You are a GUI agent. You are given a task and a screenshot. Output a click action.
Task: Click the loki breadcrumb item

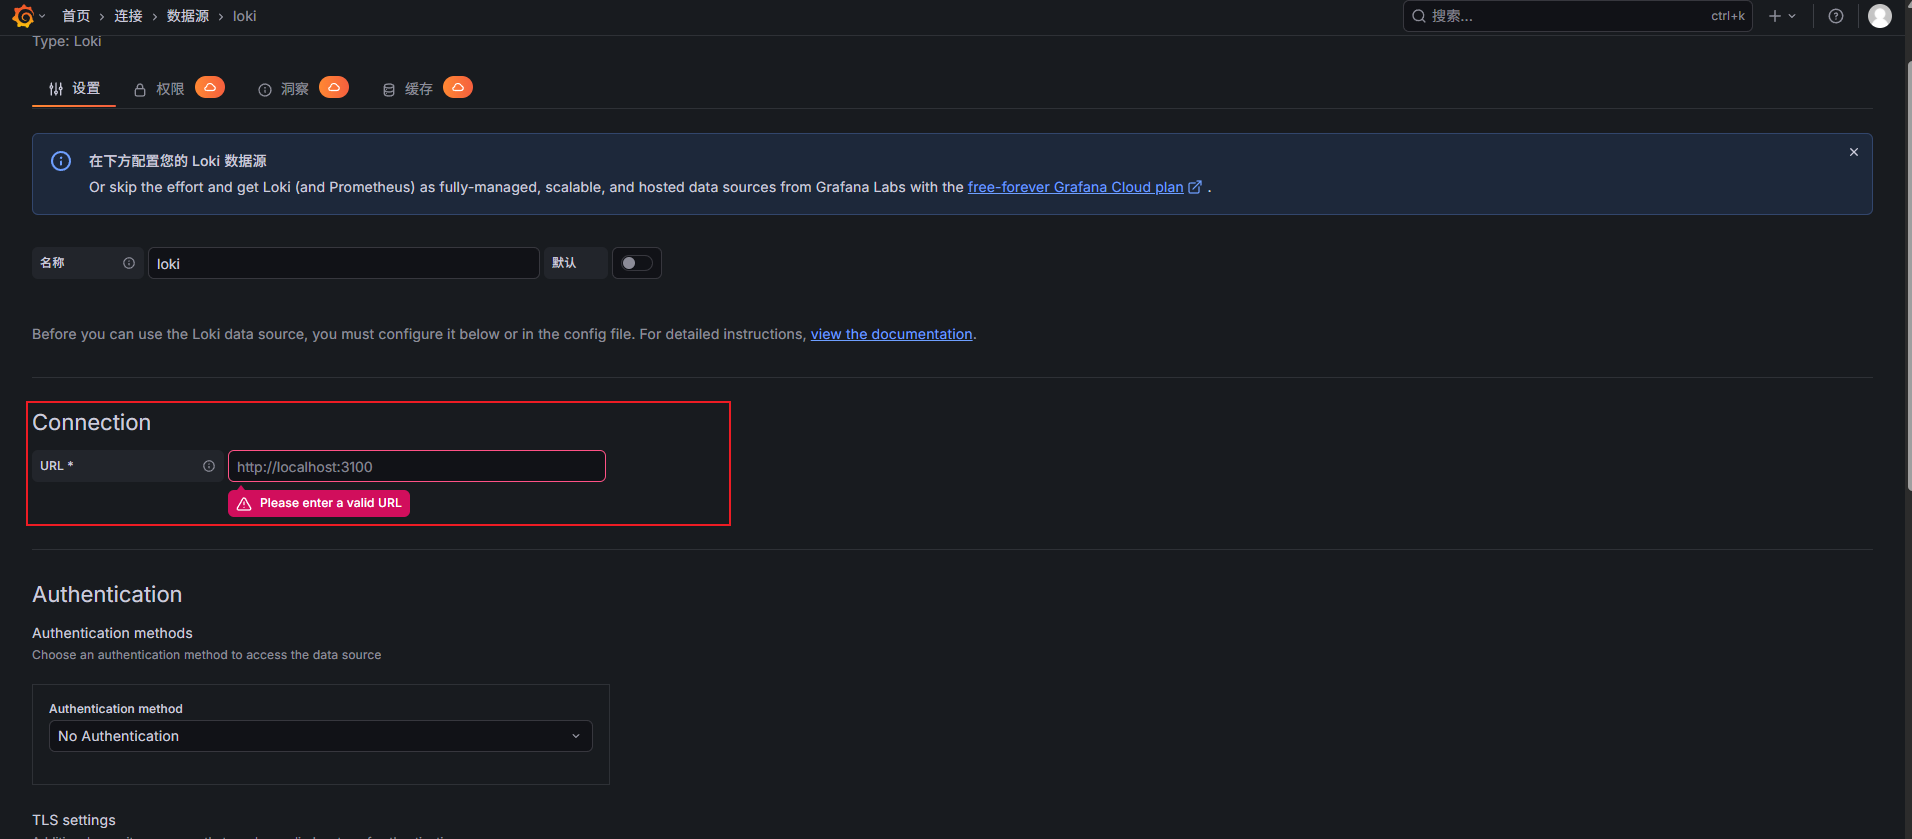point(245,16)
